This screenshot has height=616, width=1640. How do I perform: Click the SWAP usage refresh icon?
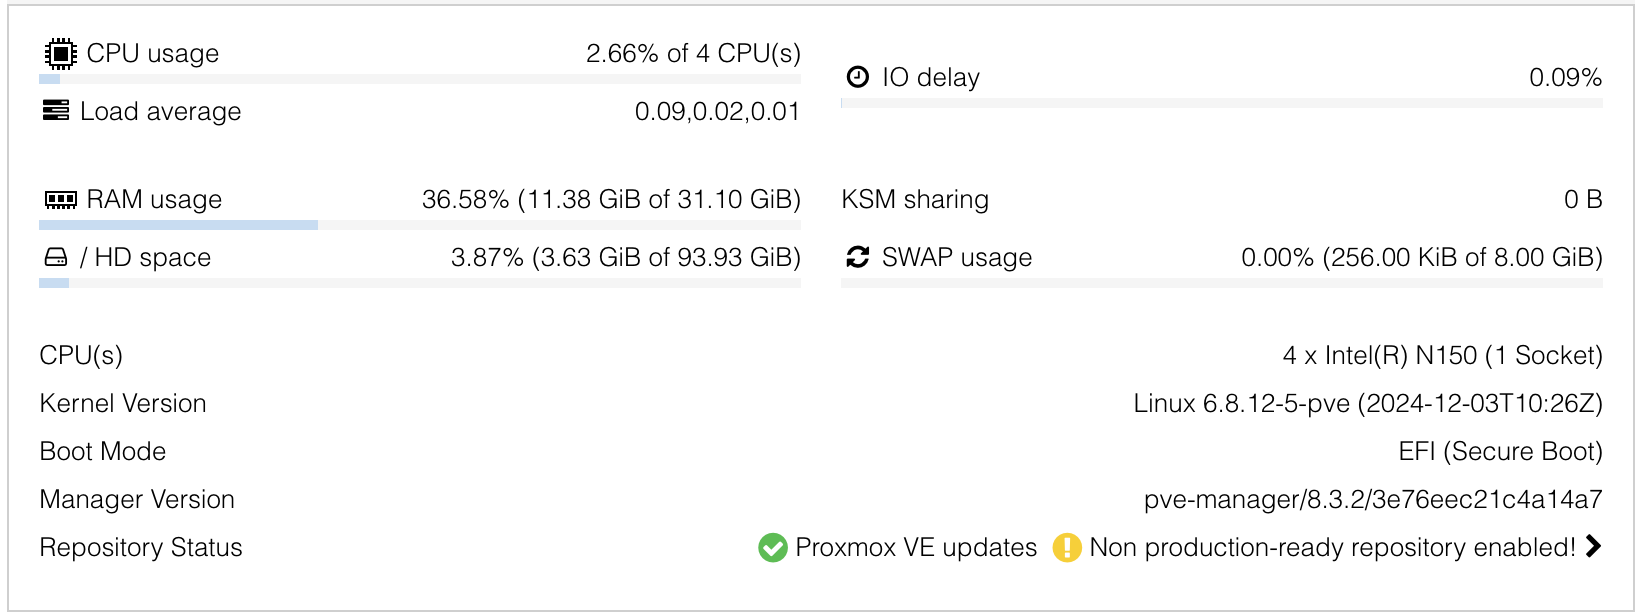point(856,257)
